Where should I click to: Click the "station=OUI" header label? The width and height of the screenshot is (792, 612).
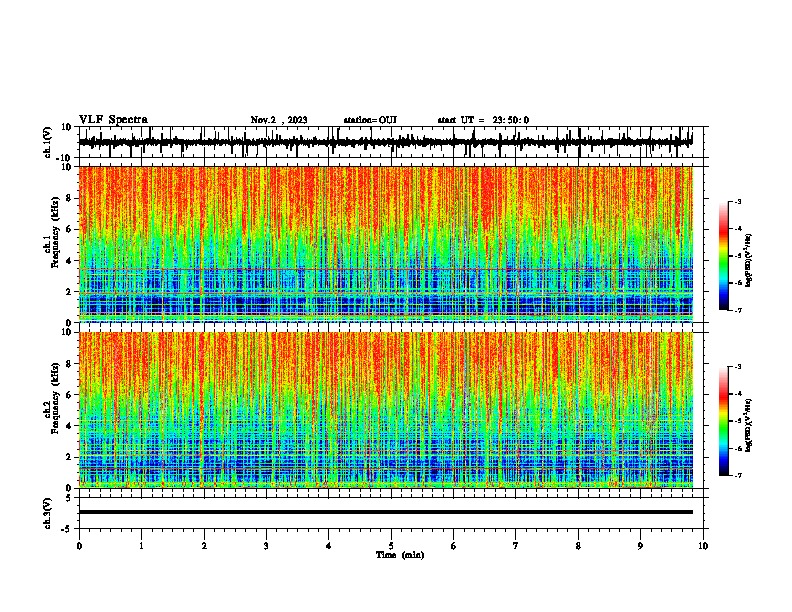pyautogui.click(x=370, y=120)
